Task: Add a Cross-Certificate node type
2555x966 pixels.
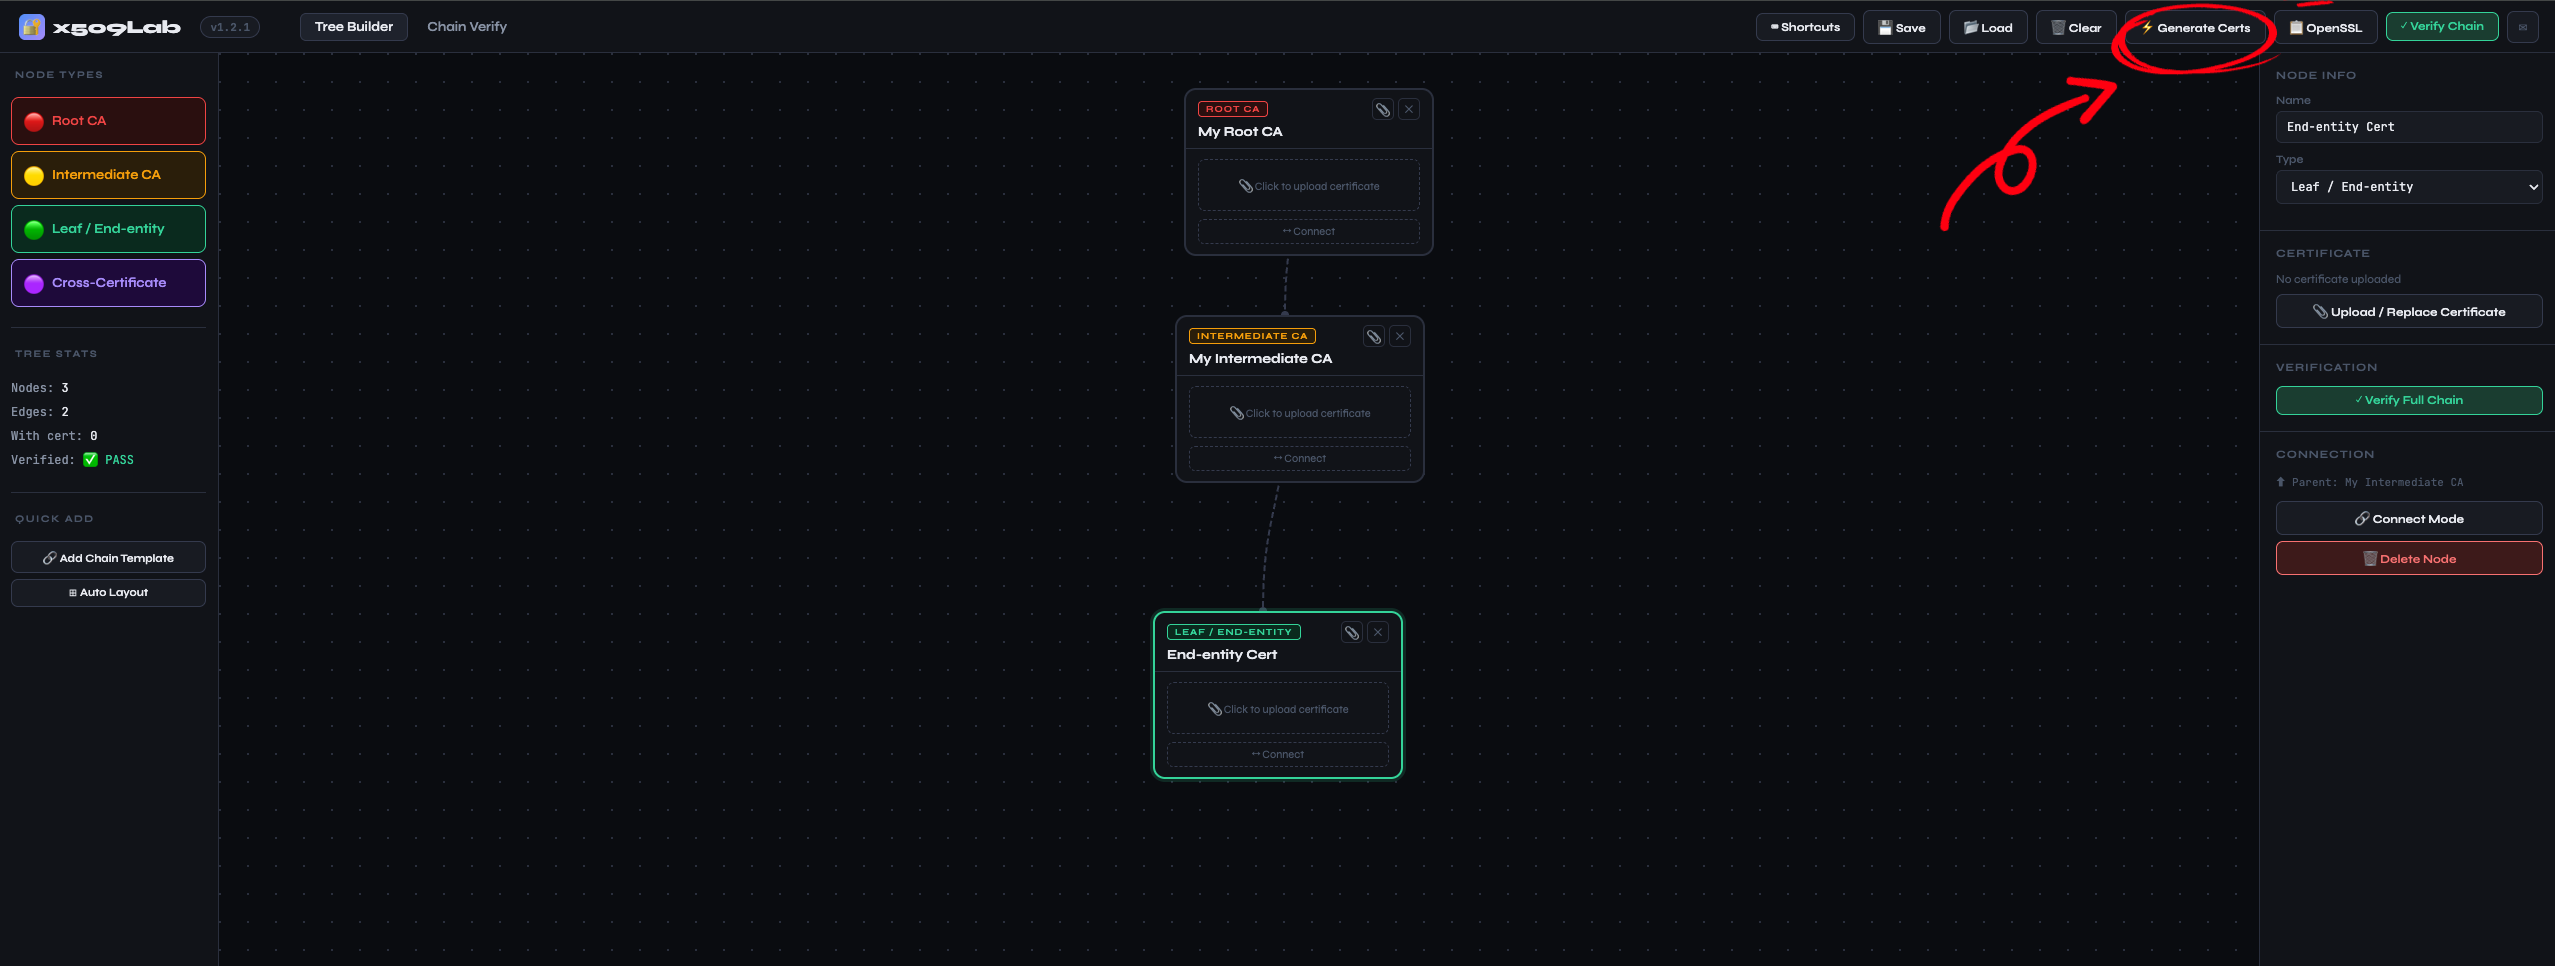Action: (108, 283)
